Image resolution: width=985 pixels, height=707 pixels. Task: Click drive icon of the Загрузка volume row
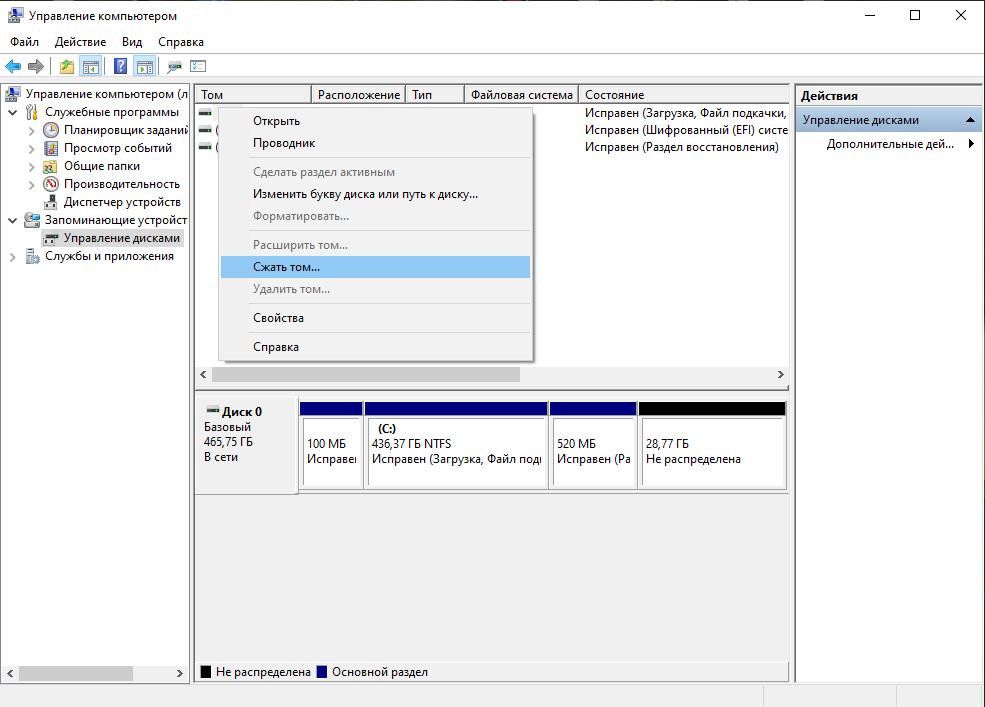pyautogui.click(x=205, y=112)
